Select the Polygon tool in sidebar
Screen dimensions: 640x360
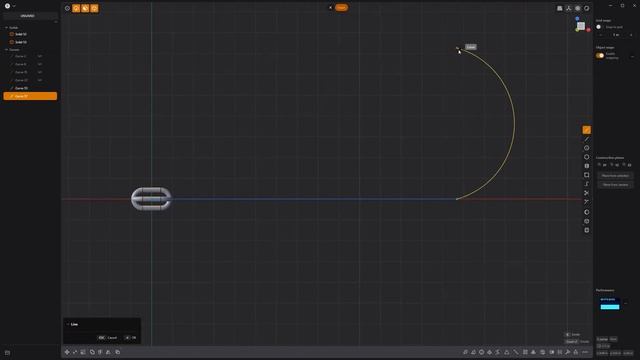587,157
